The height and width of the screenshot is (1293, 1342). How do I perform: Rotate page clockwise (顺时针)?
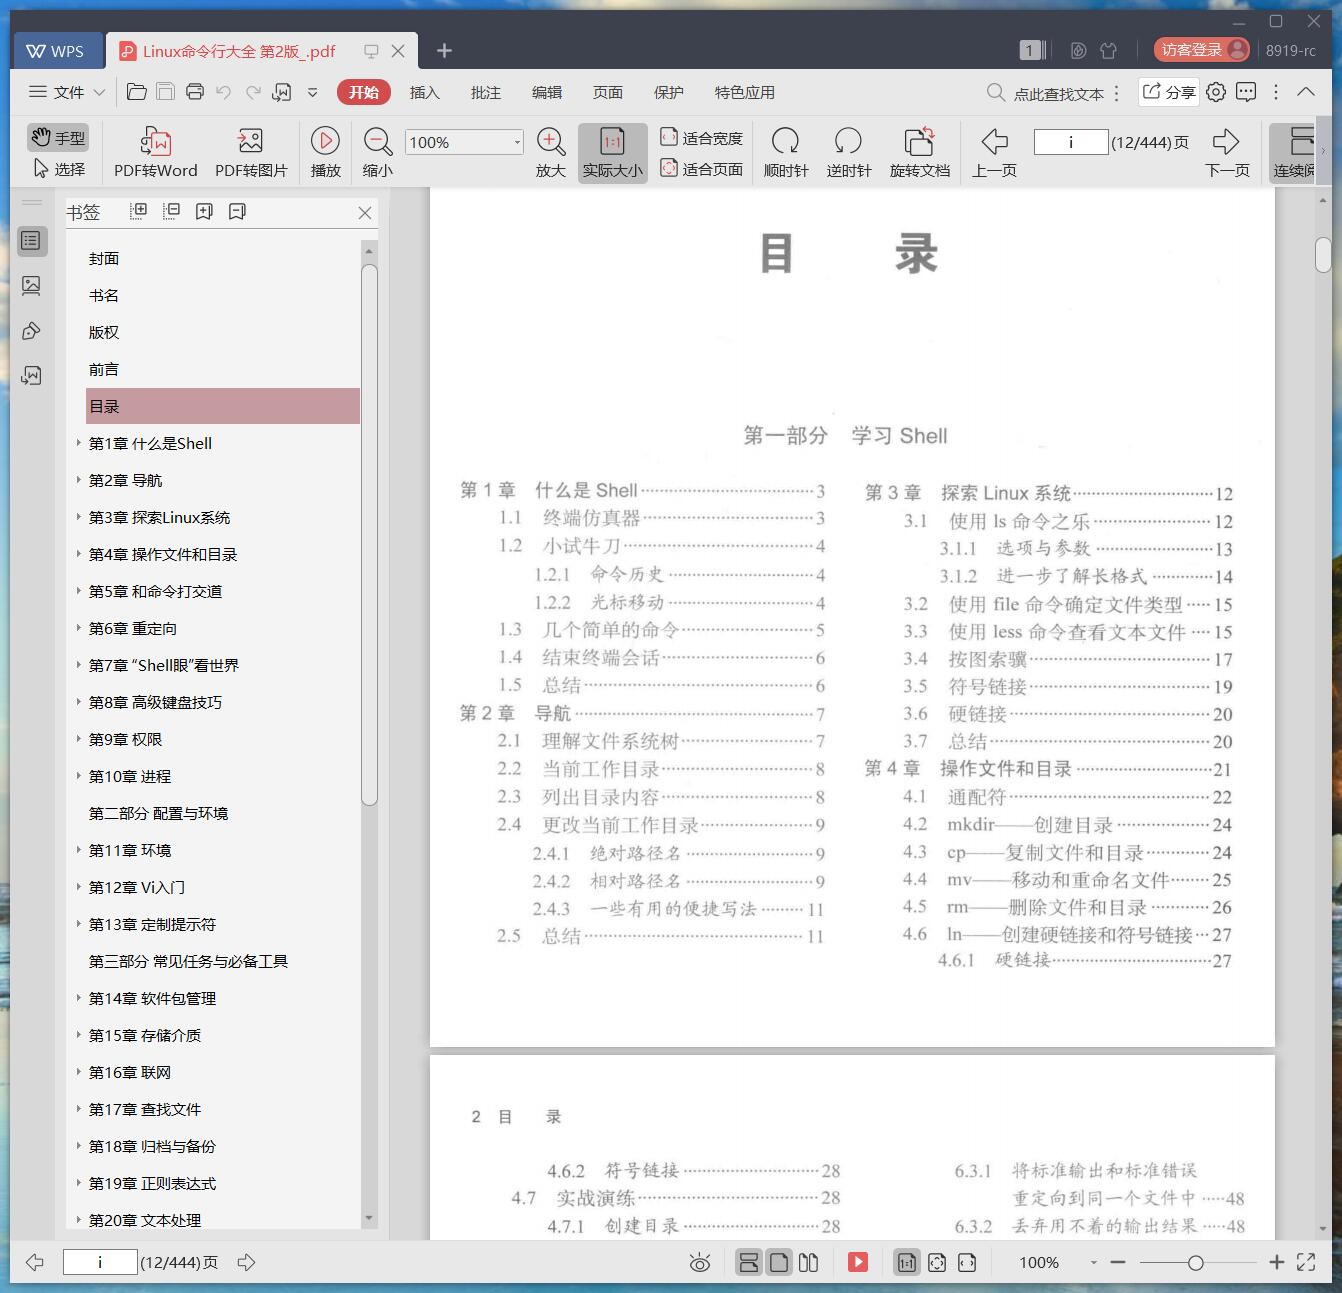[x=785, y=152]
